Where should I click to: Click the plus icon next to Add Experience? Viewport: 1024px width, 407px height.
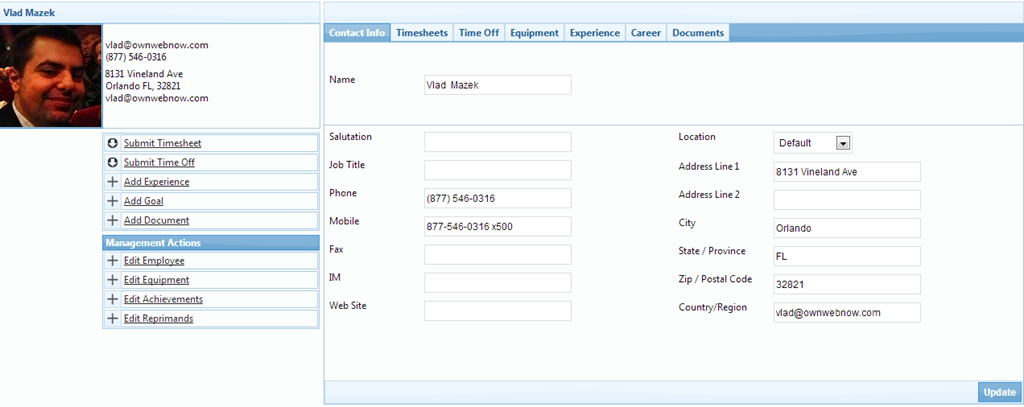point(113,182)
